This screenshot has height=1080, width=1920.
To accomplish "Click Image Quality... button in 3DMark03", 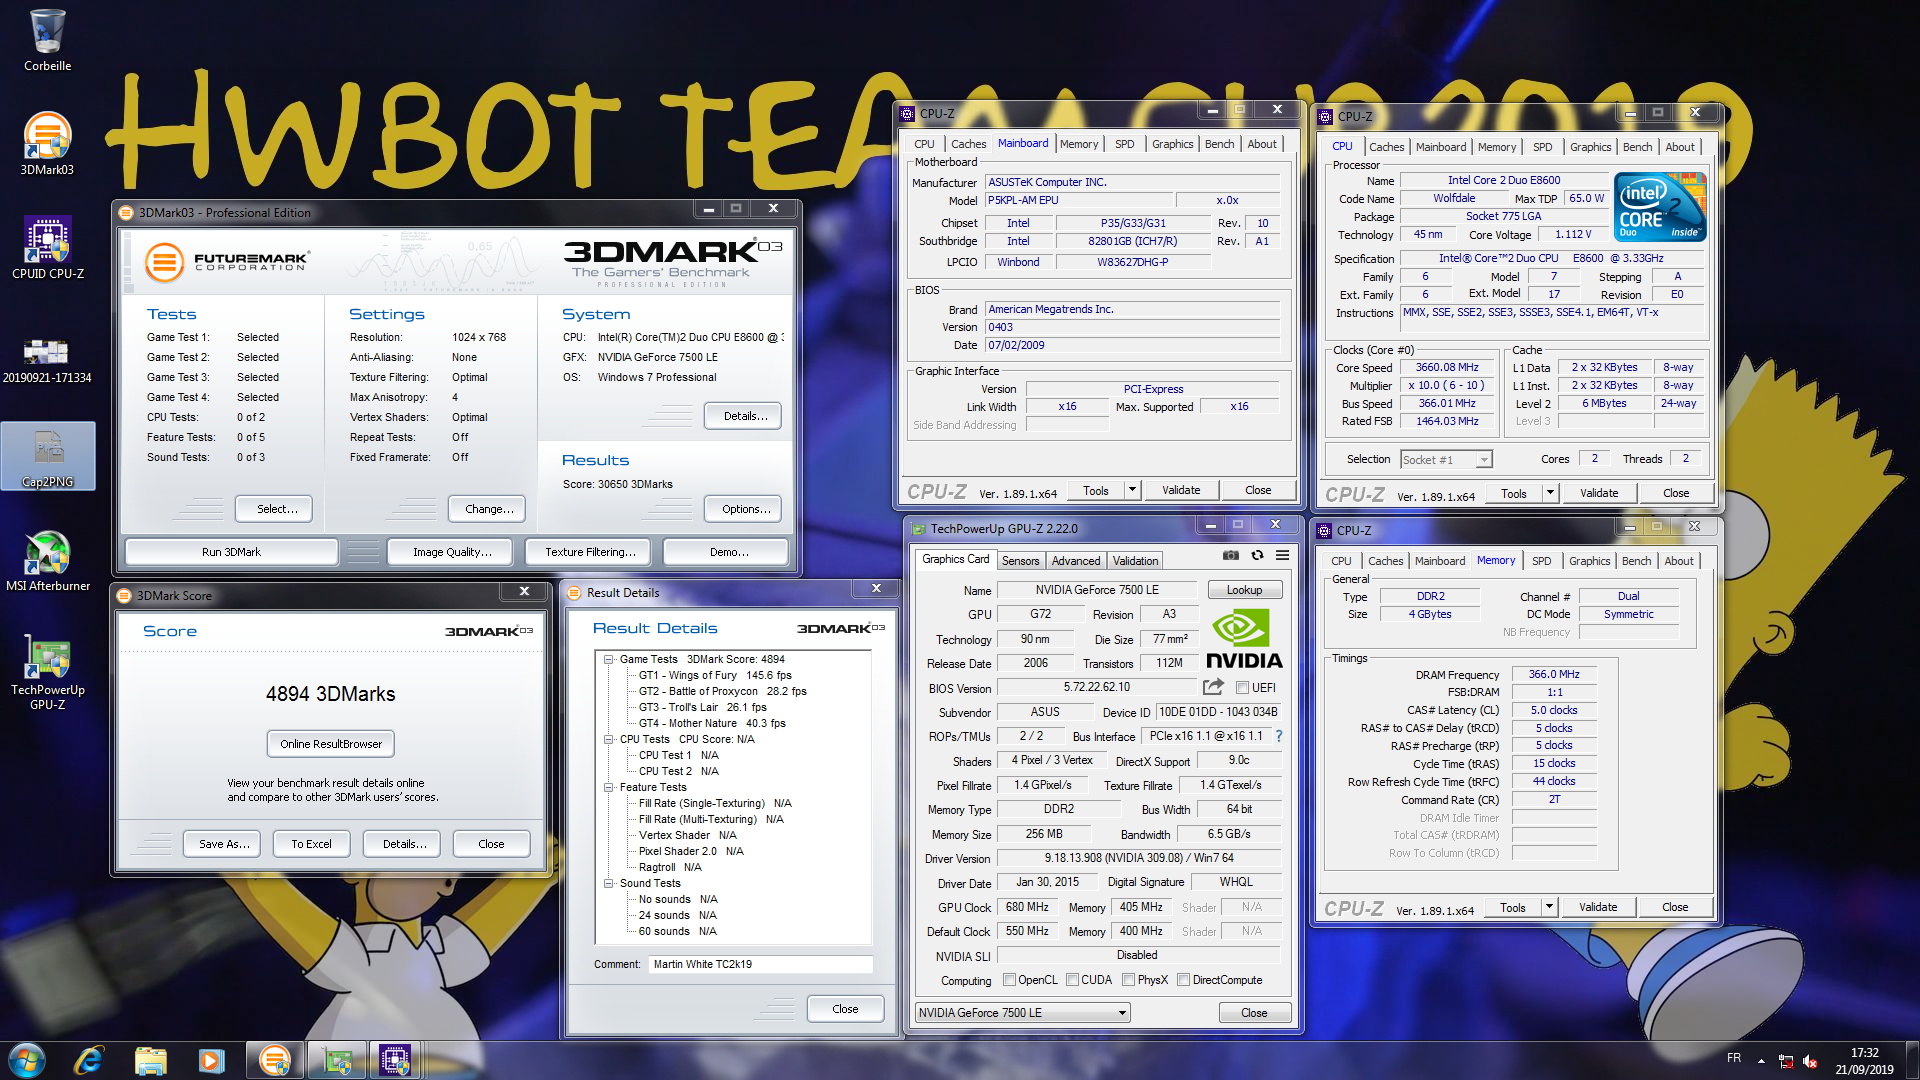I will pyautogui.click(x=452, y=552).
